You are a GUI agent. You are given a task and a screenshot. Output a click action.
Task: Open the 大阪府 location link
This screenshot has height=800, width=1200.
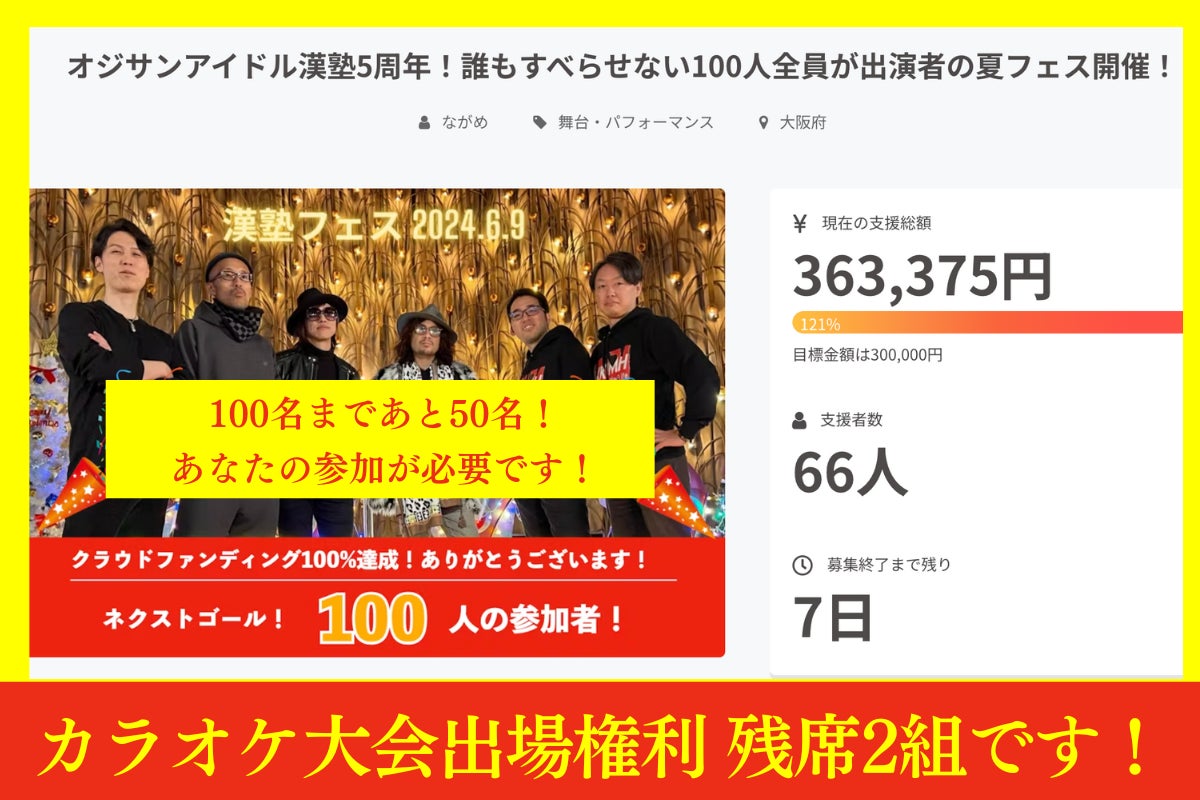[803, 123]
